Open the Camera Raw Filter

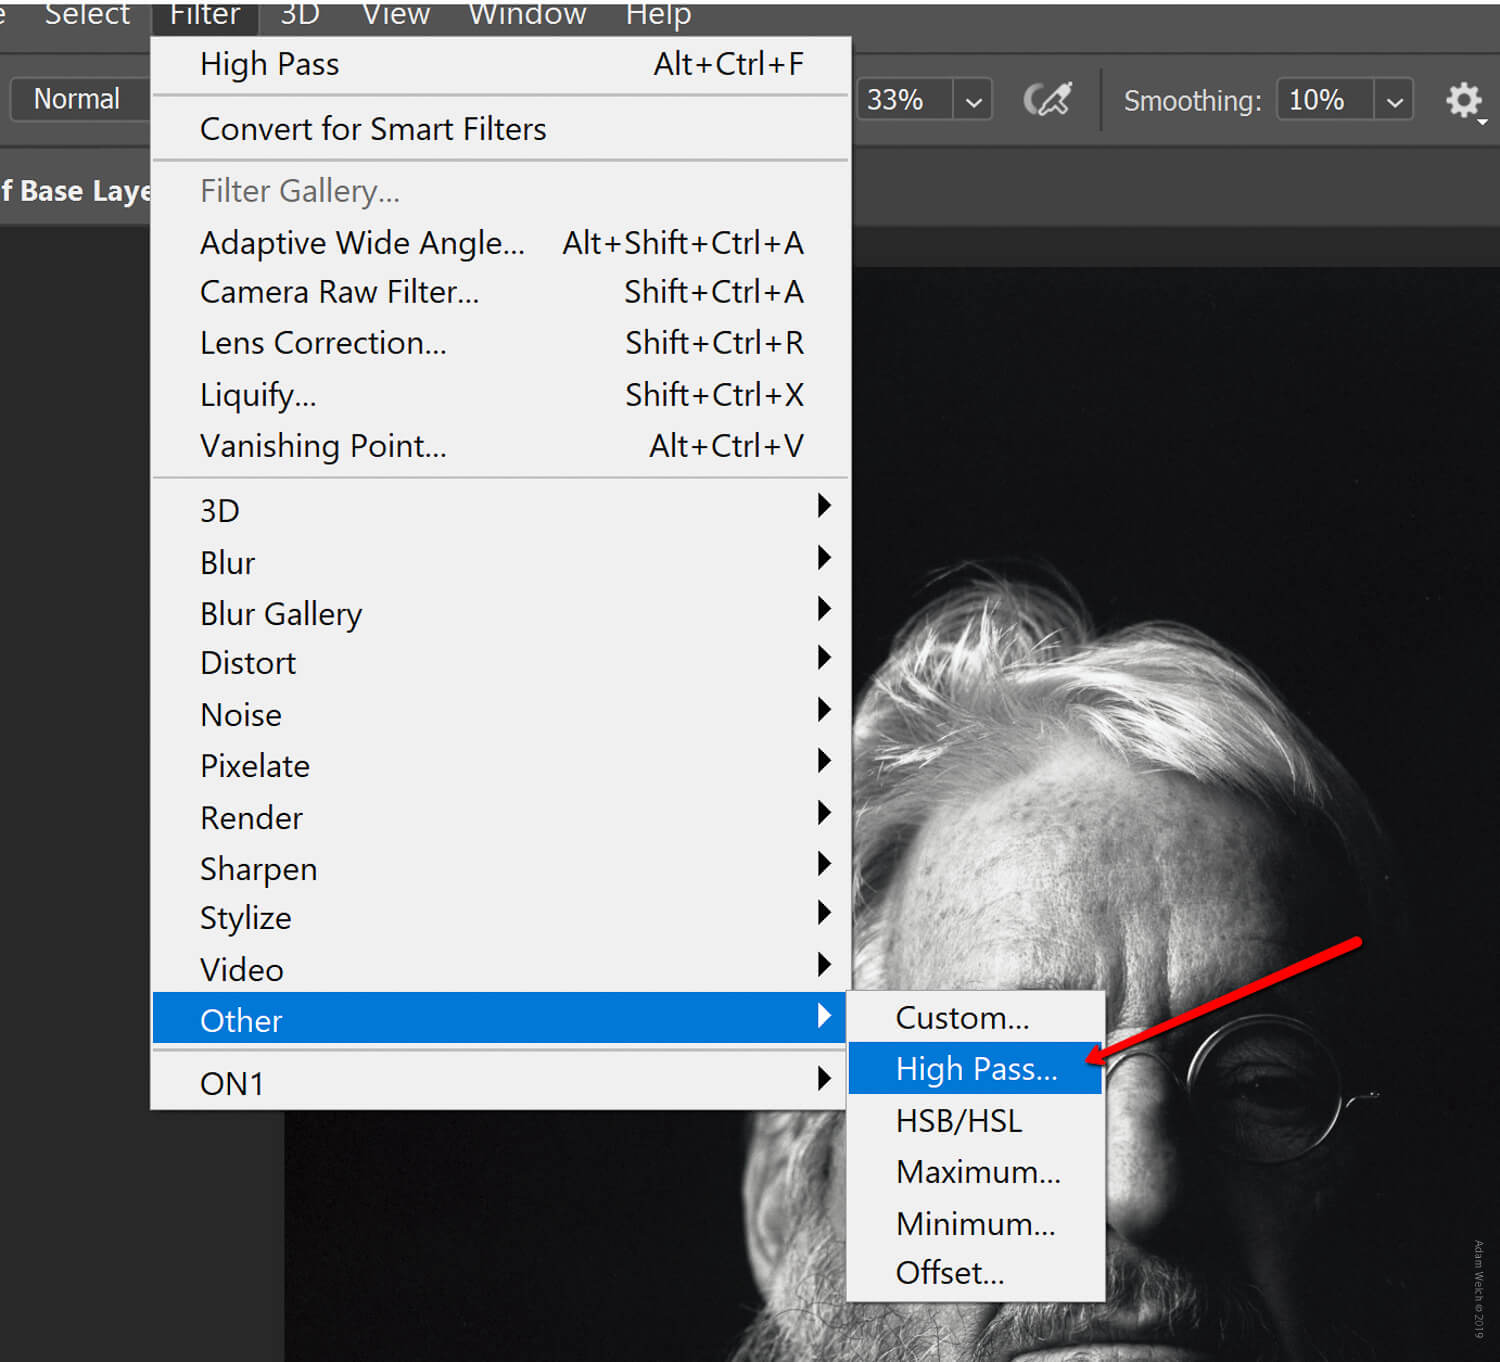pyautogui.click(x=339, y=291)
